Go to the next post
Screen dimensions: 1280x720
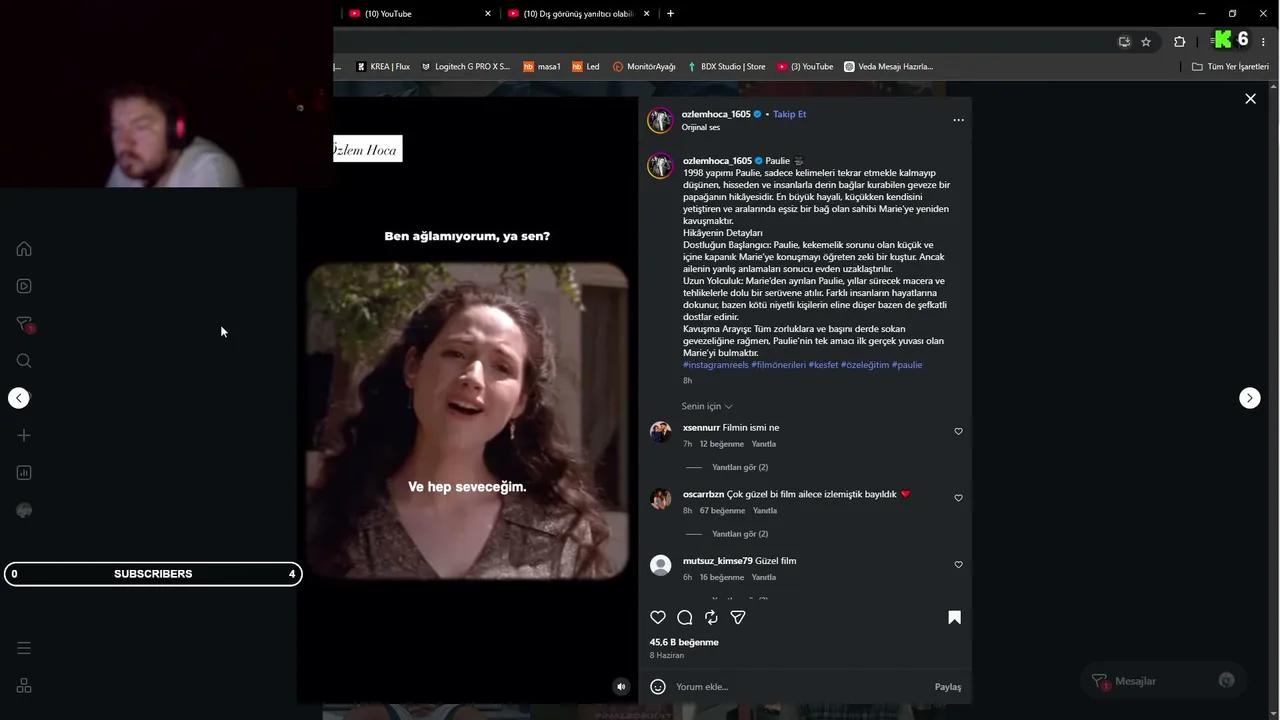coord(1250,398)
